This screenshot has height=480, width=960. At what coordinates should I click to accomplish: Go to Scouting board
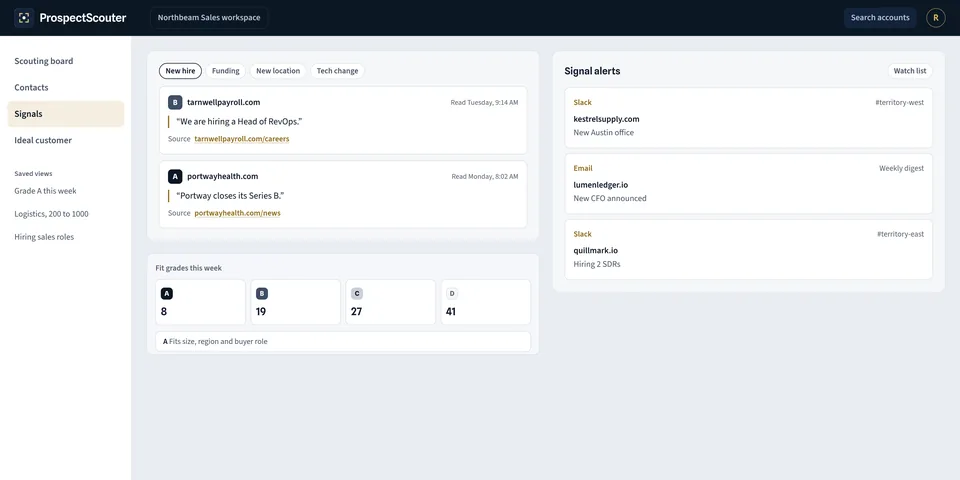click(66, 61)
